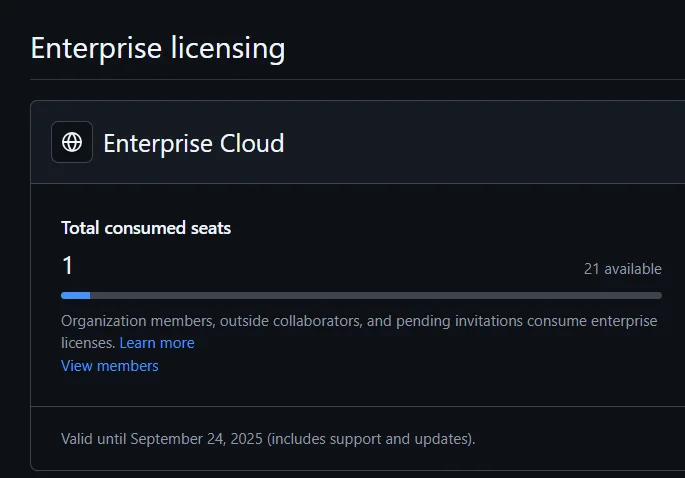This screenshot has width=685, height=478.
Task: Click the Enterprise Cloud globe icon
Action: pos(72,142)
